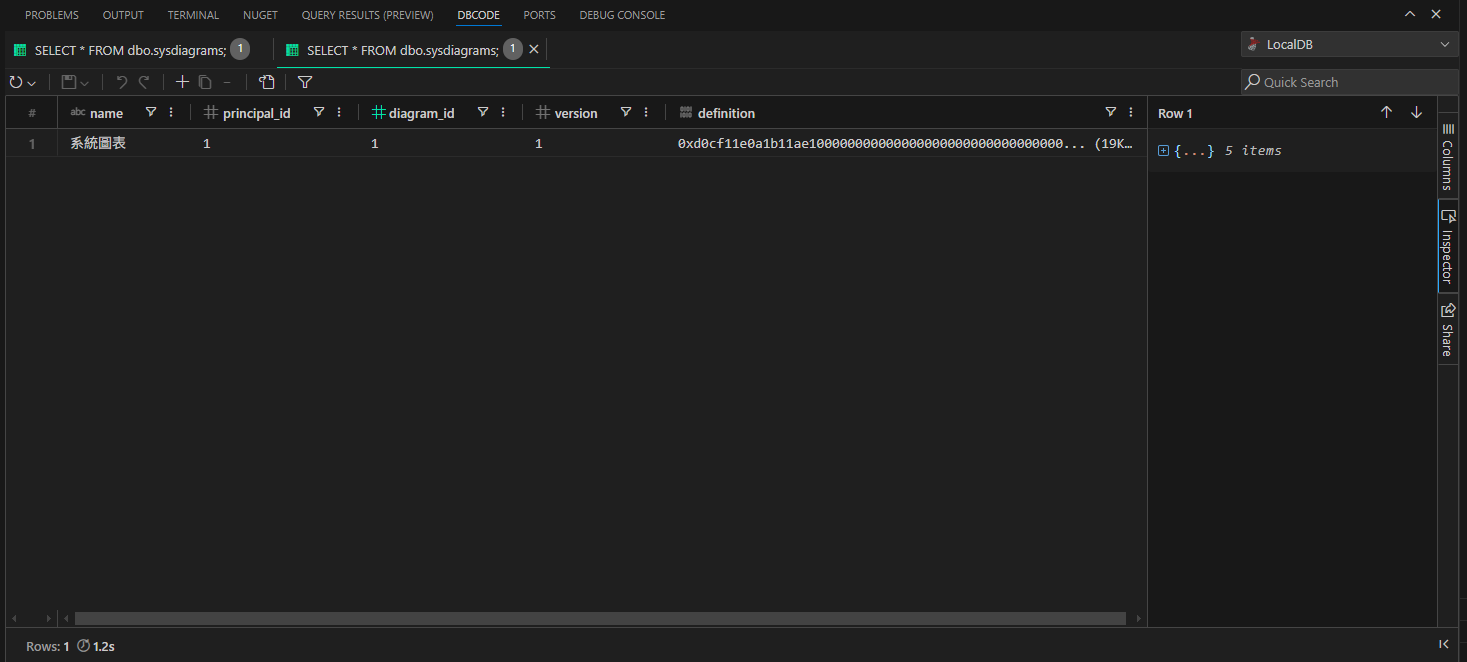Go to next row in Inspector
Image resolution: width=1467 pixels, height=662 pixels.
tap(1416, 113)
